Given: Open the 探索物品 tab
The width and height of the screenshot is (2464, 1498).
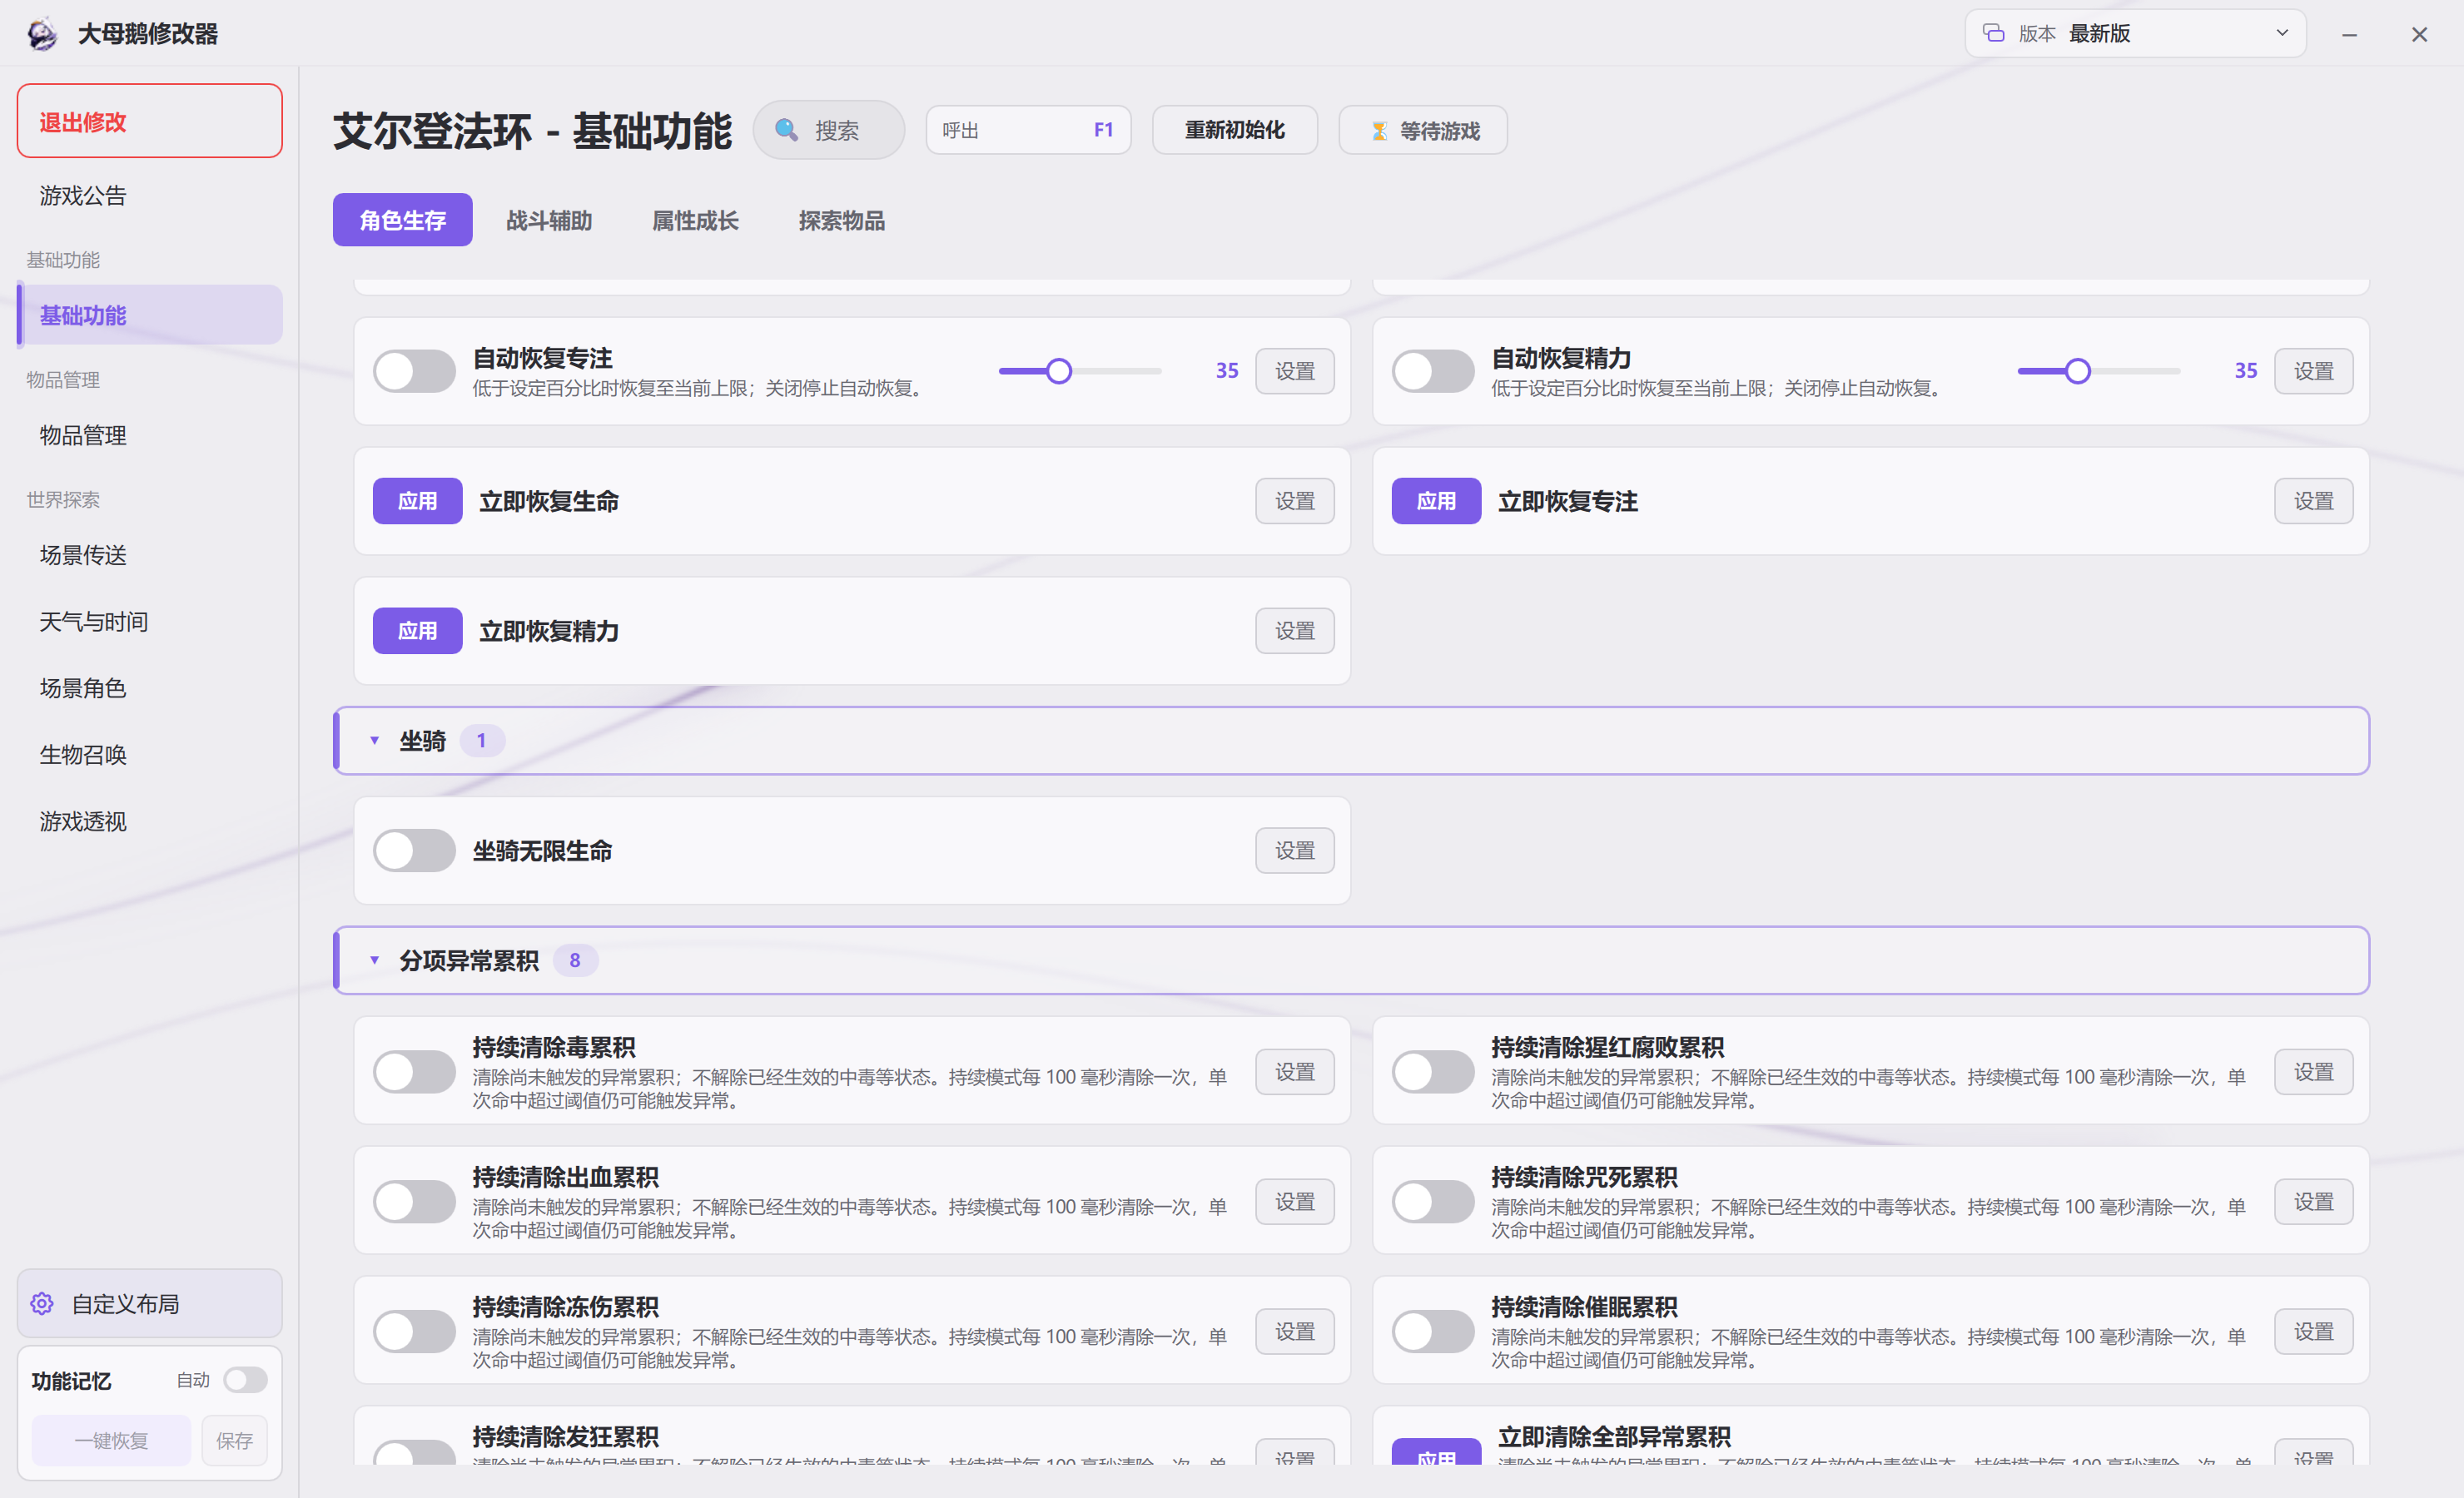Looking at the screenshot, I should click(841, 220).
